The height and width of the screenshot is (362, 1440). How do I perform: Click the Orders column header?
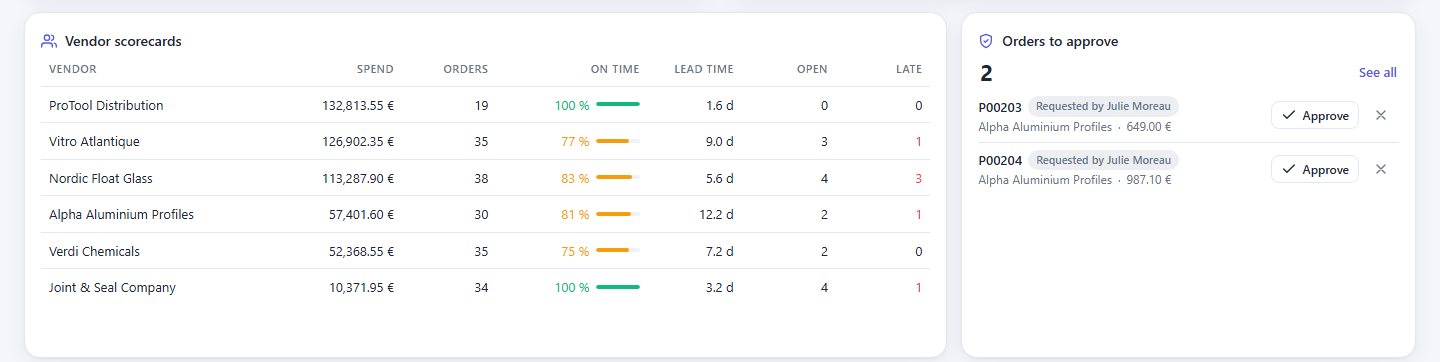(466, 69)
